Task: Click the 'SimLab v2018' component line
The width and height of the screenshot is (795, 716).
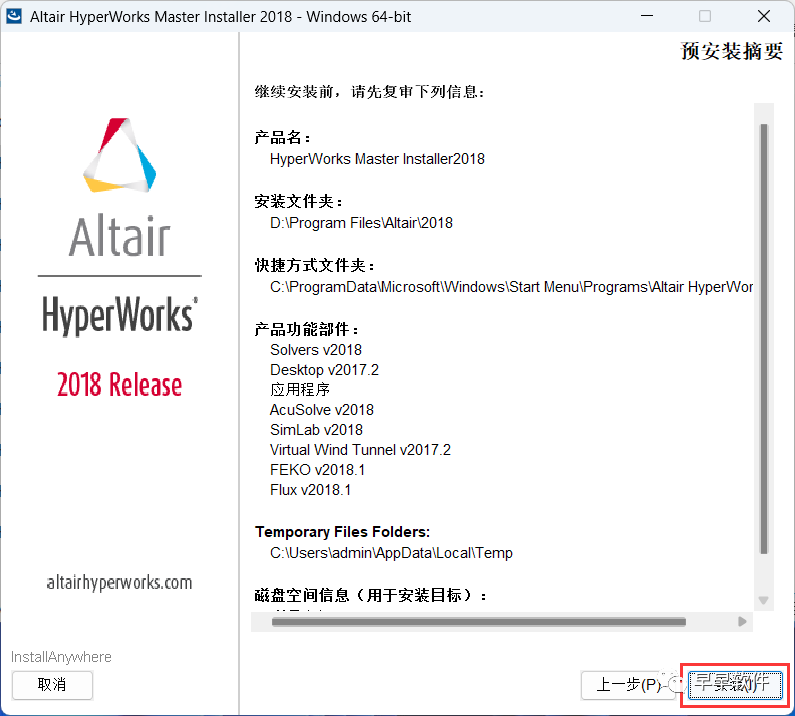Action: [316, 430]
